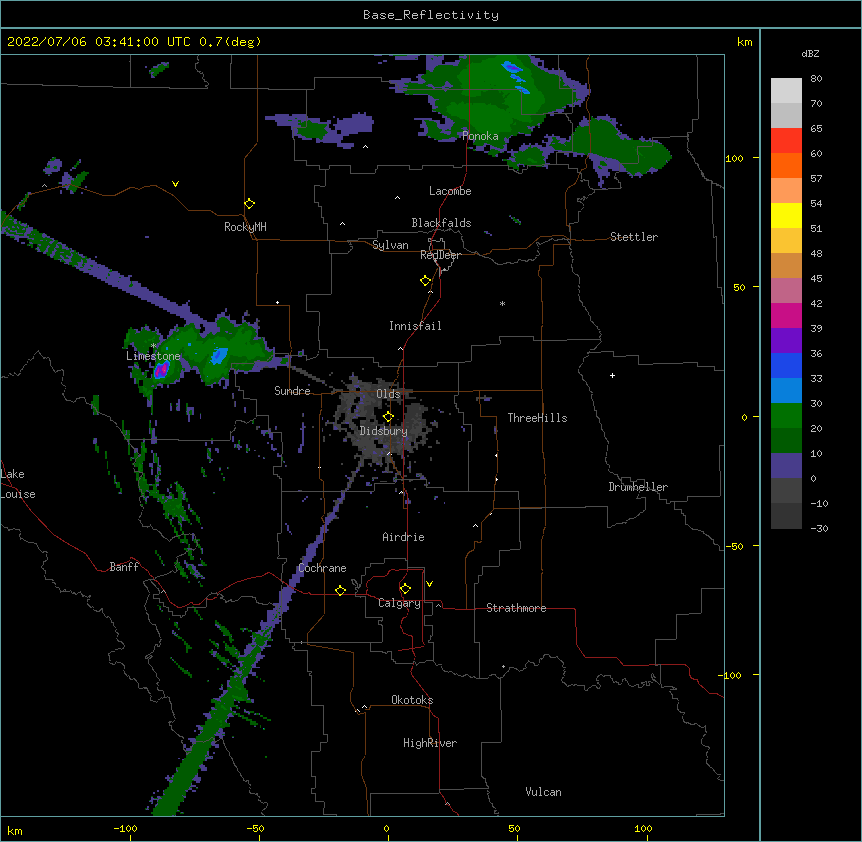Screen dimensions: 862x842
Task: Click the Drumheller town label
Action: pos(638,487)
